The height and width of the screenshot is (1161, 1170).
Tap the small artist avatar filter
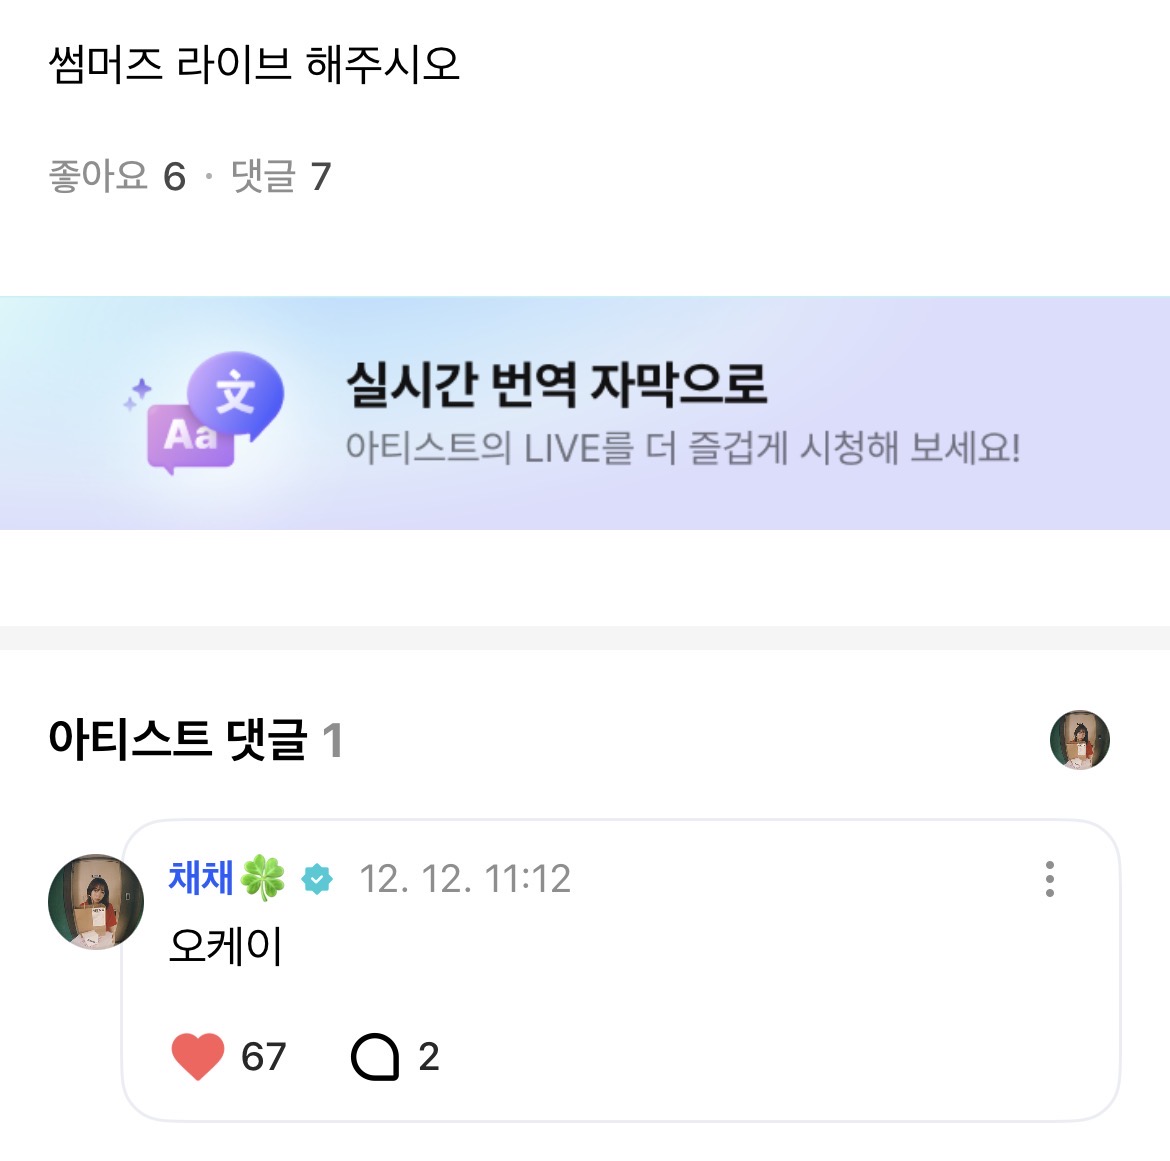(x=1079, y=740)
